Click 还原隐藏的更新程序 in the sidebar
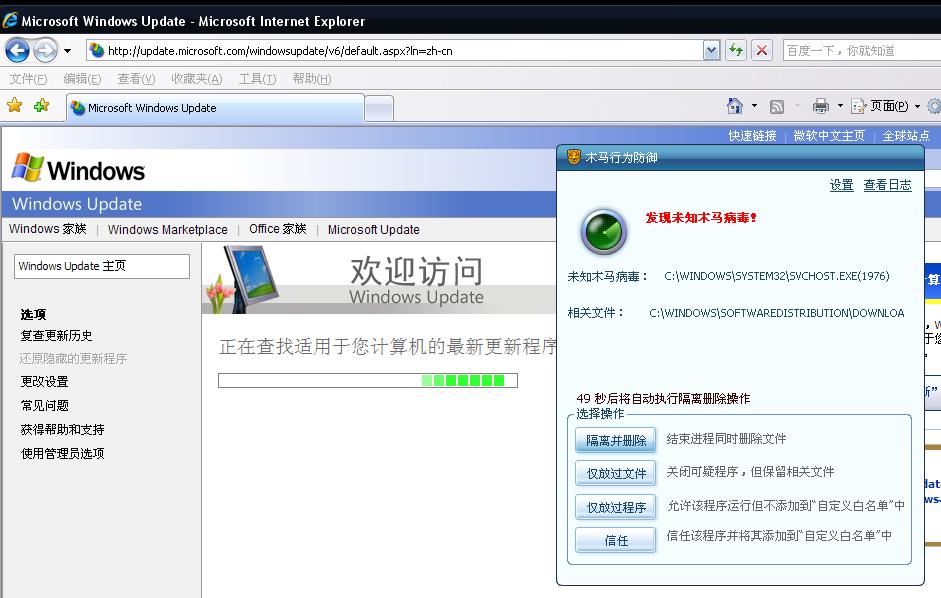The width and height of the screenshot is (941, 598). pos(73,358)
